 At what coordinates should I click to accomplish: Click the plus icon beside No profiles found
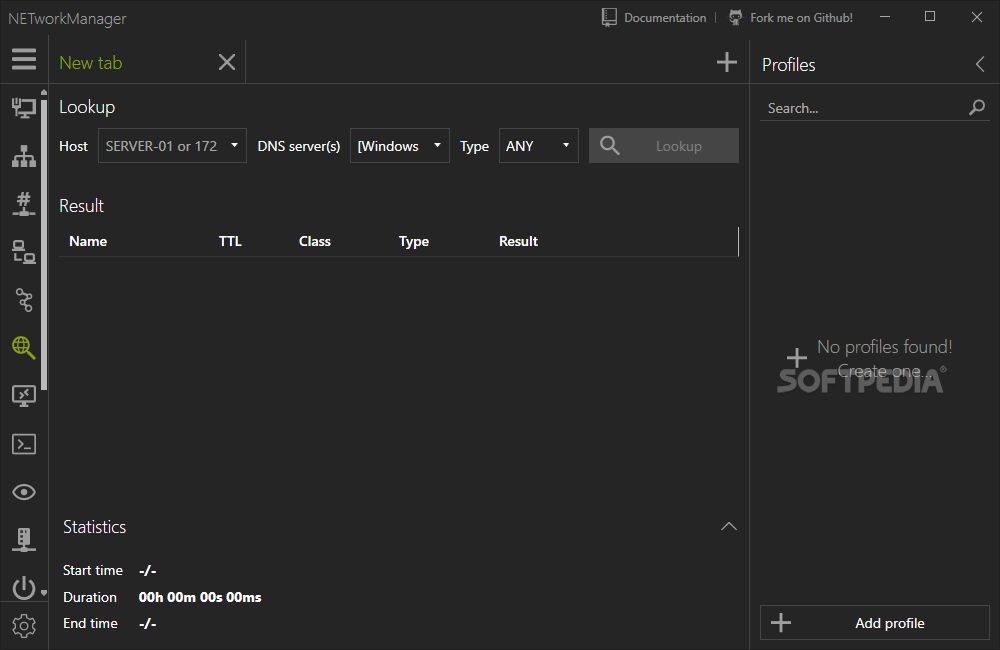tap(796, 358)
